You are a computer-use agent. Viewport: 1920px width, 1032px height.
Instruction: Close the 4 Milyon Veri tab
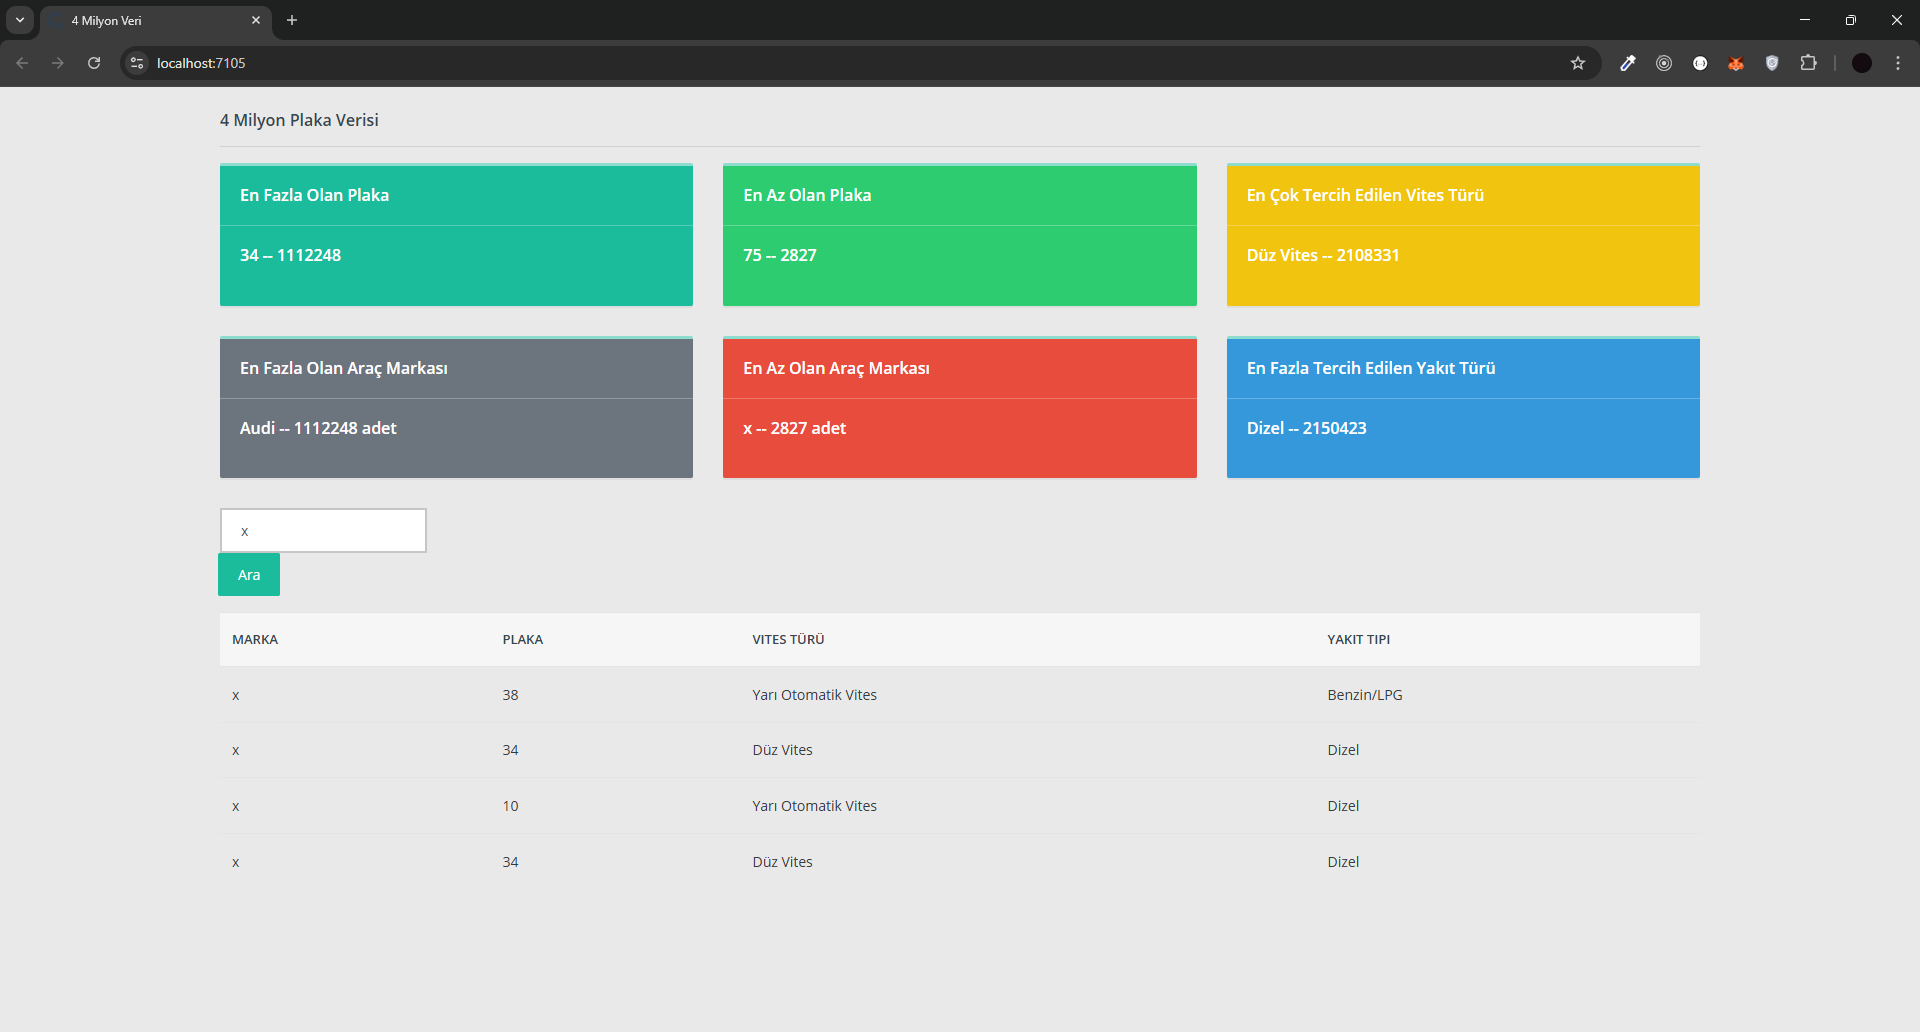[x=256, y=20]
